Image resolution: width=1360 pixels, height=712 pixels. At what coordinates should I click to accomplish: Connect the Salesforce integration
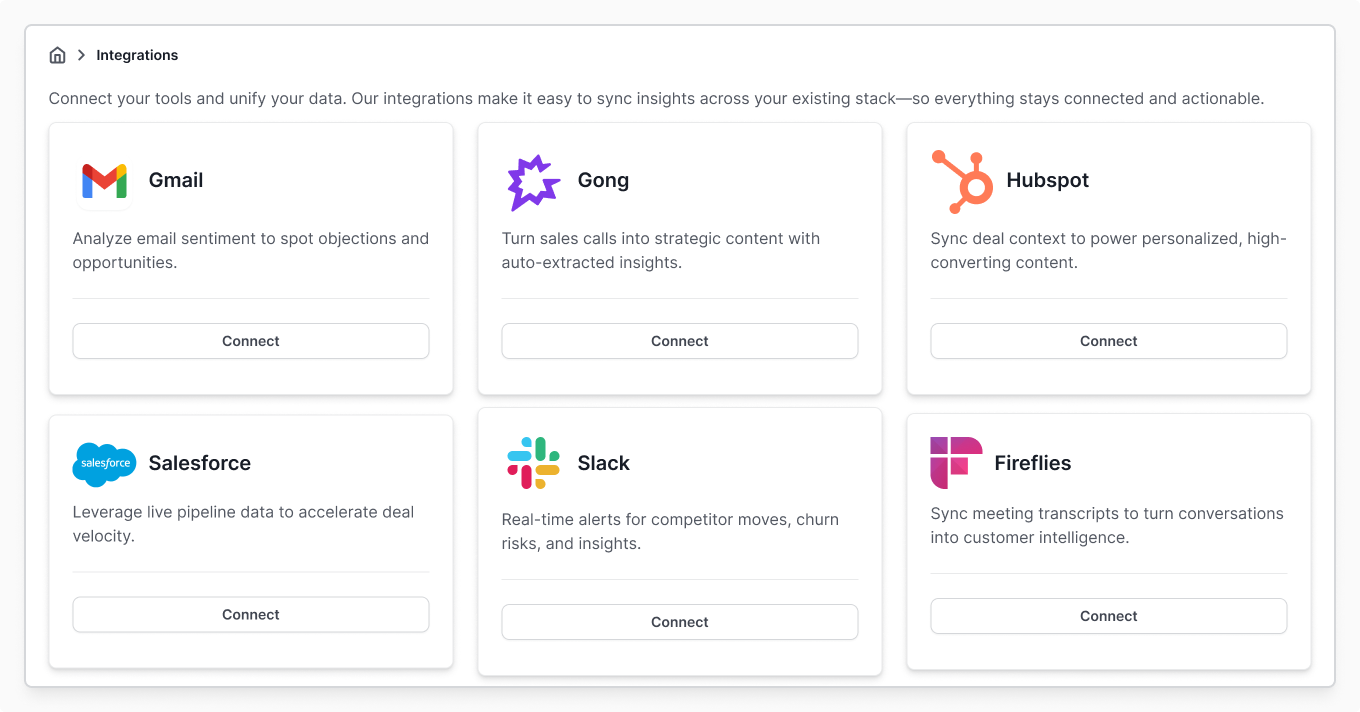tap(251, 615)
